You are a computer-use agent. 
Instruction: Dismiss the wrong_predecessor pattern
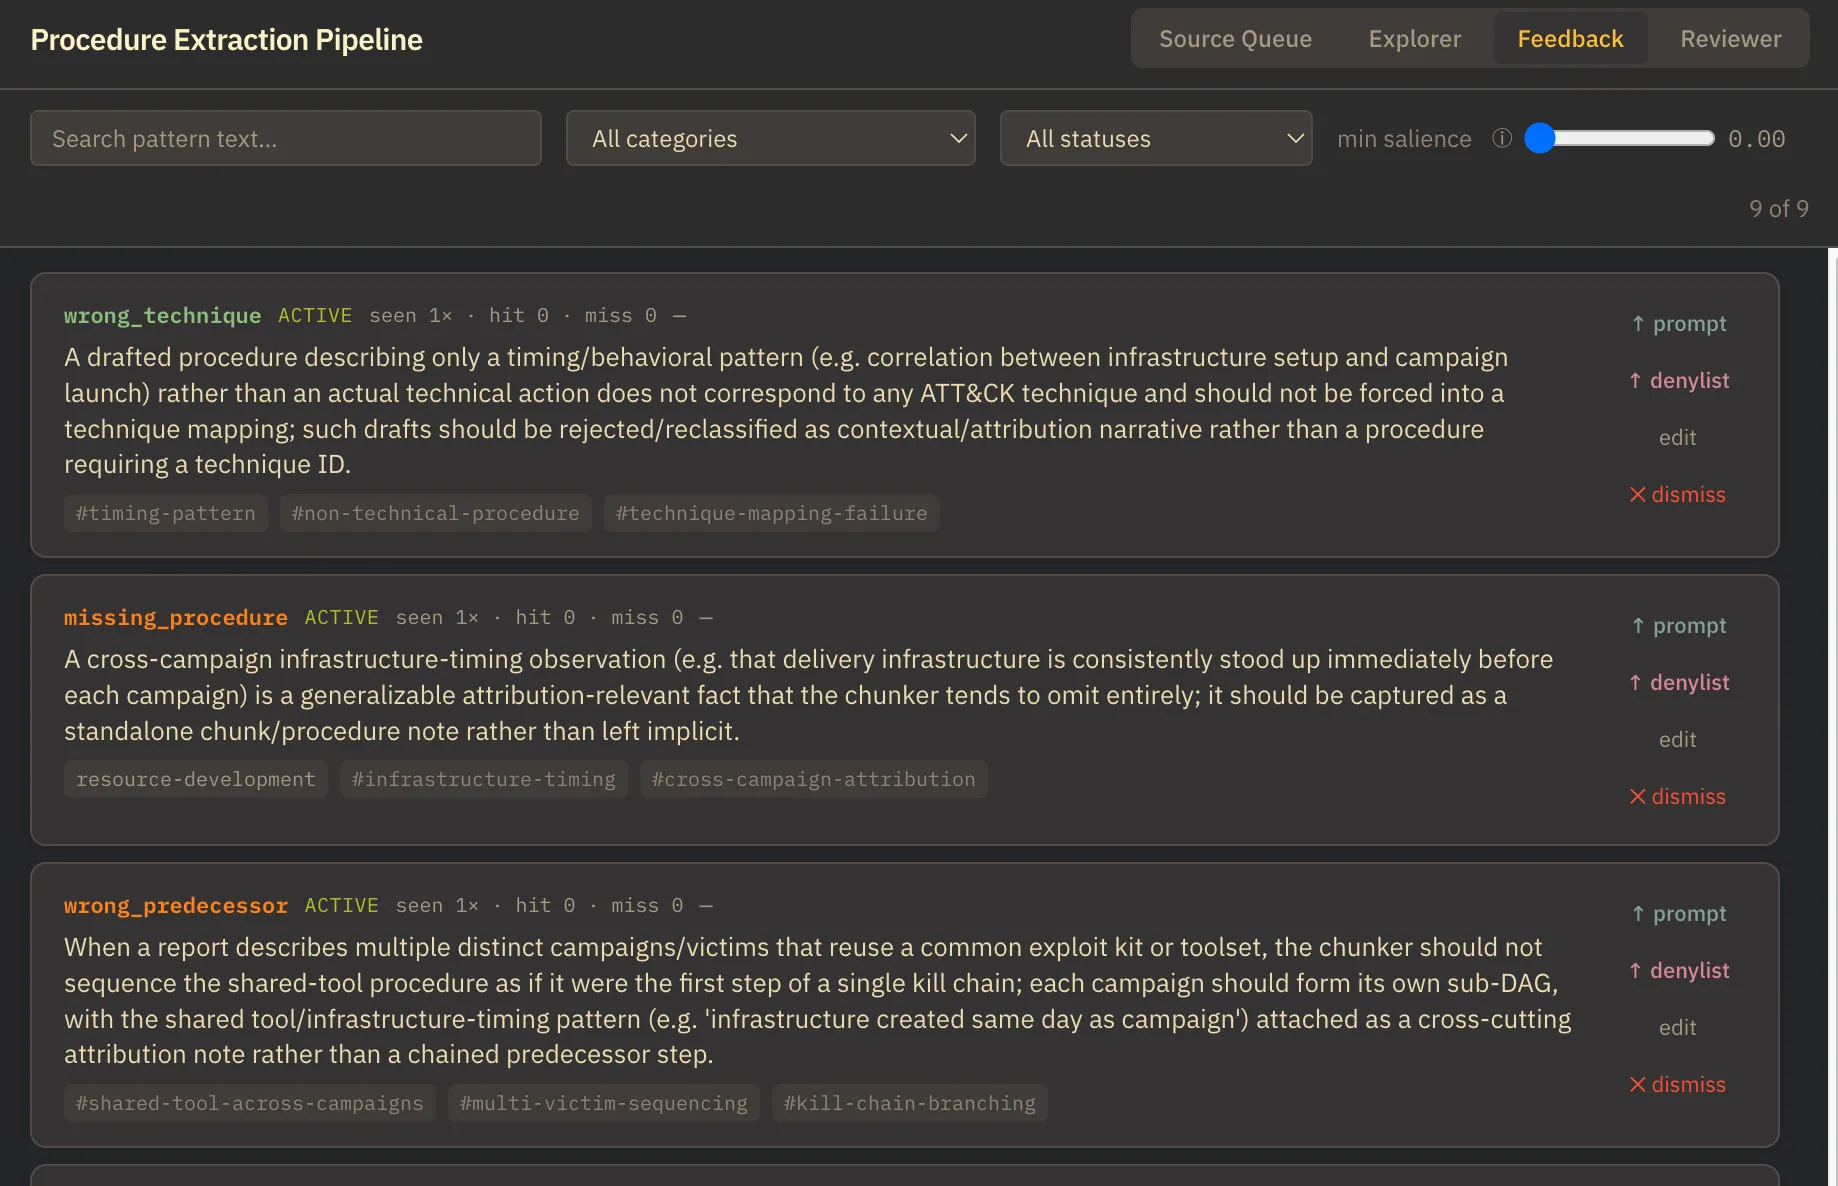point(1677,1084)
